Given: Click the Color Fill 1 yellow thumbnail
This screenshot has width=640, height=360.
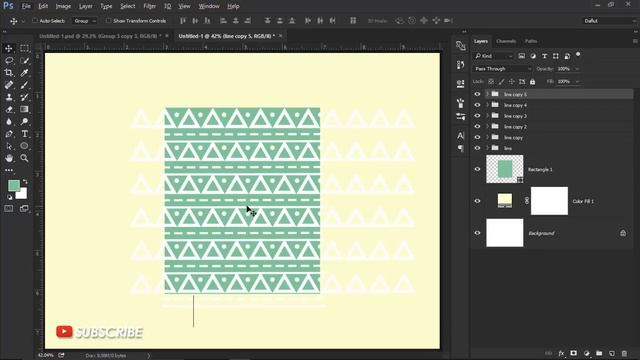Looking at the screenshot, I should pyautogui.click(x=504, y=201).
